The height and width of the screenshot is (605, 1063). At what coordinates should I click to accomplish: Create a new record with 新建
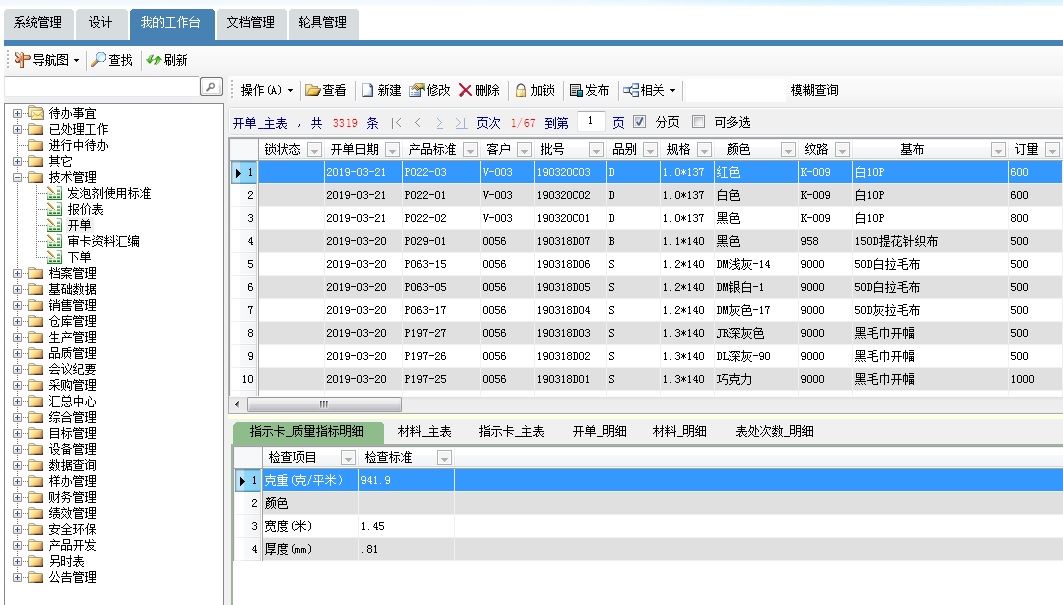click(x=368, y=90)
